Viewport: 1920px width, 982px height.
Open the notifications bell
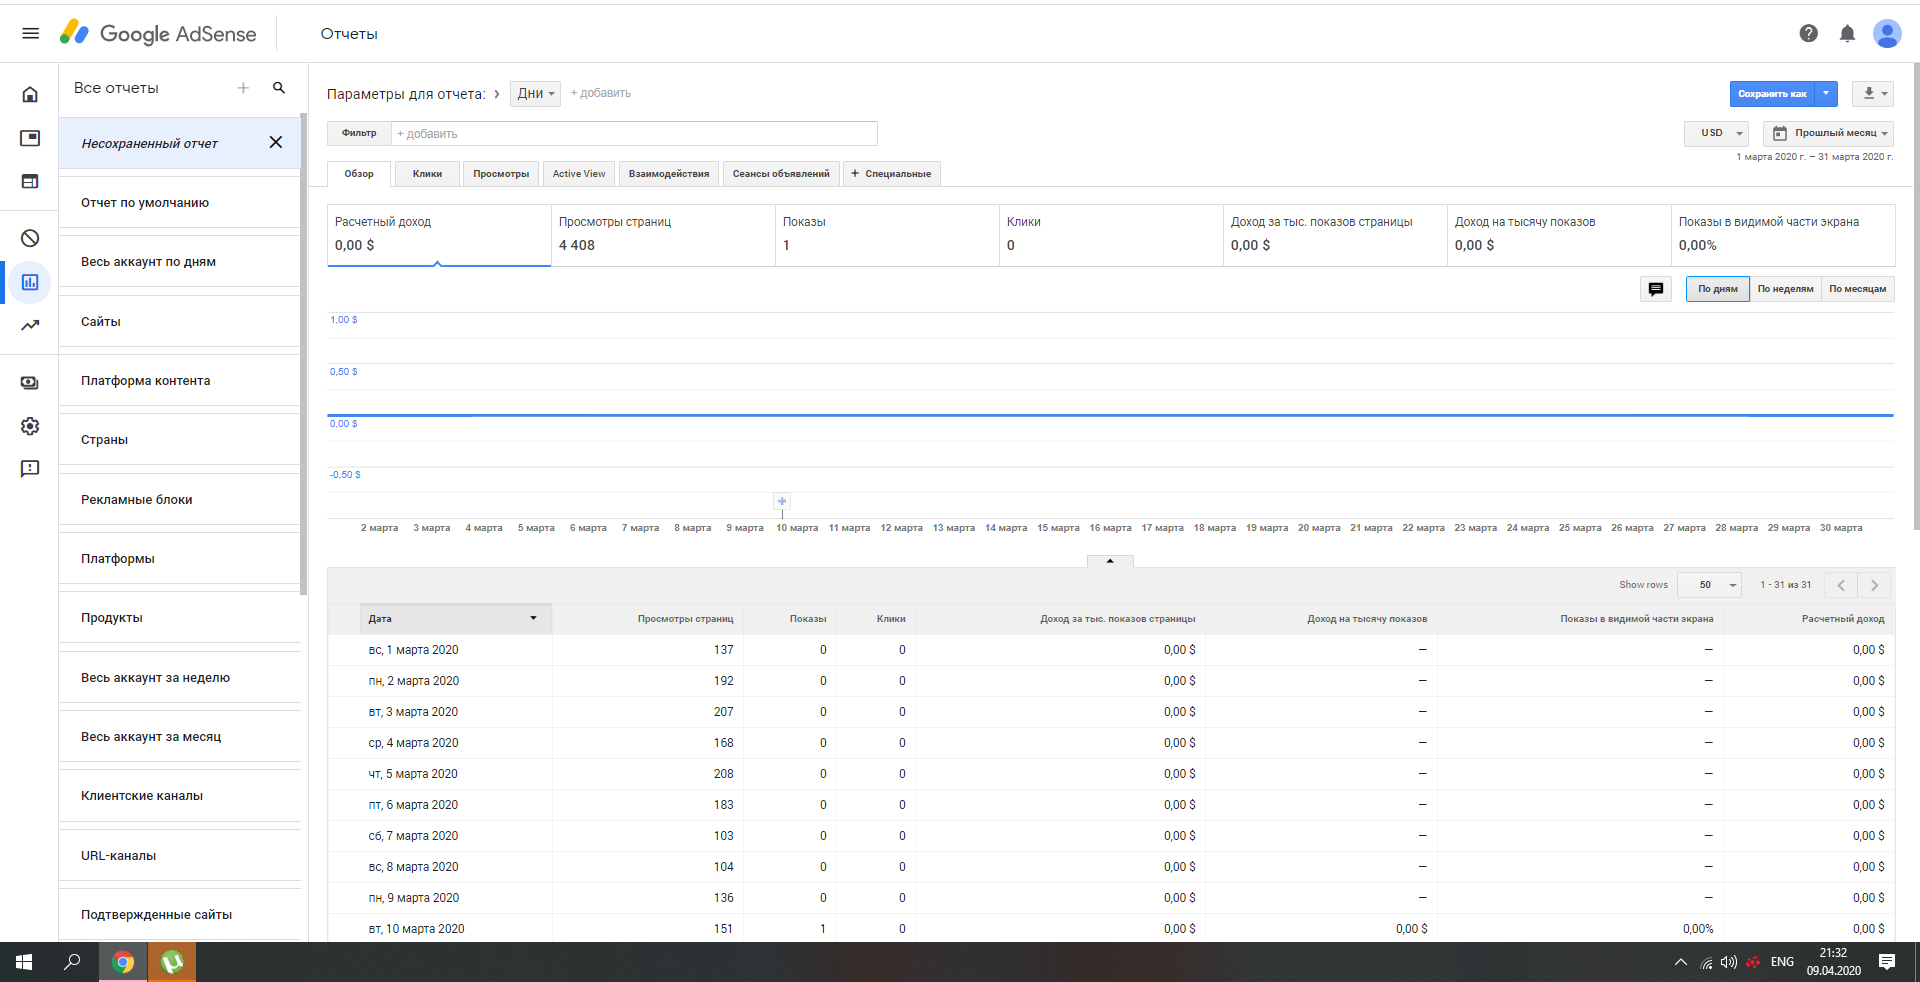(1847, 33)
